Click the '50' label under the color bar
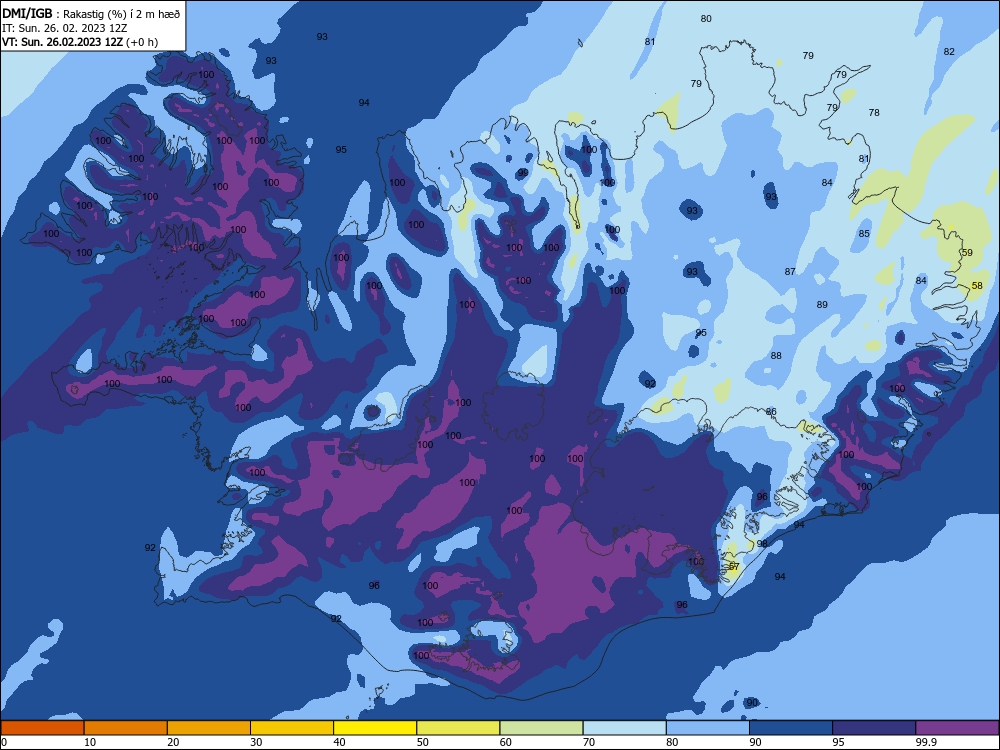Screen dimensions: 1000x750 [422, 742]
